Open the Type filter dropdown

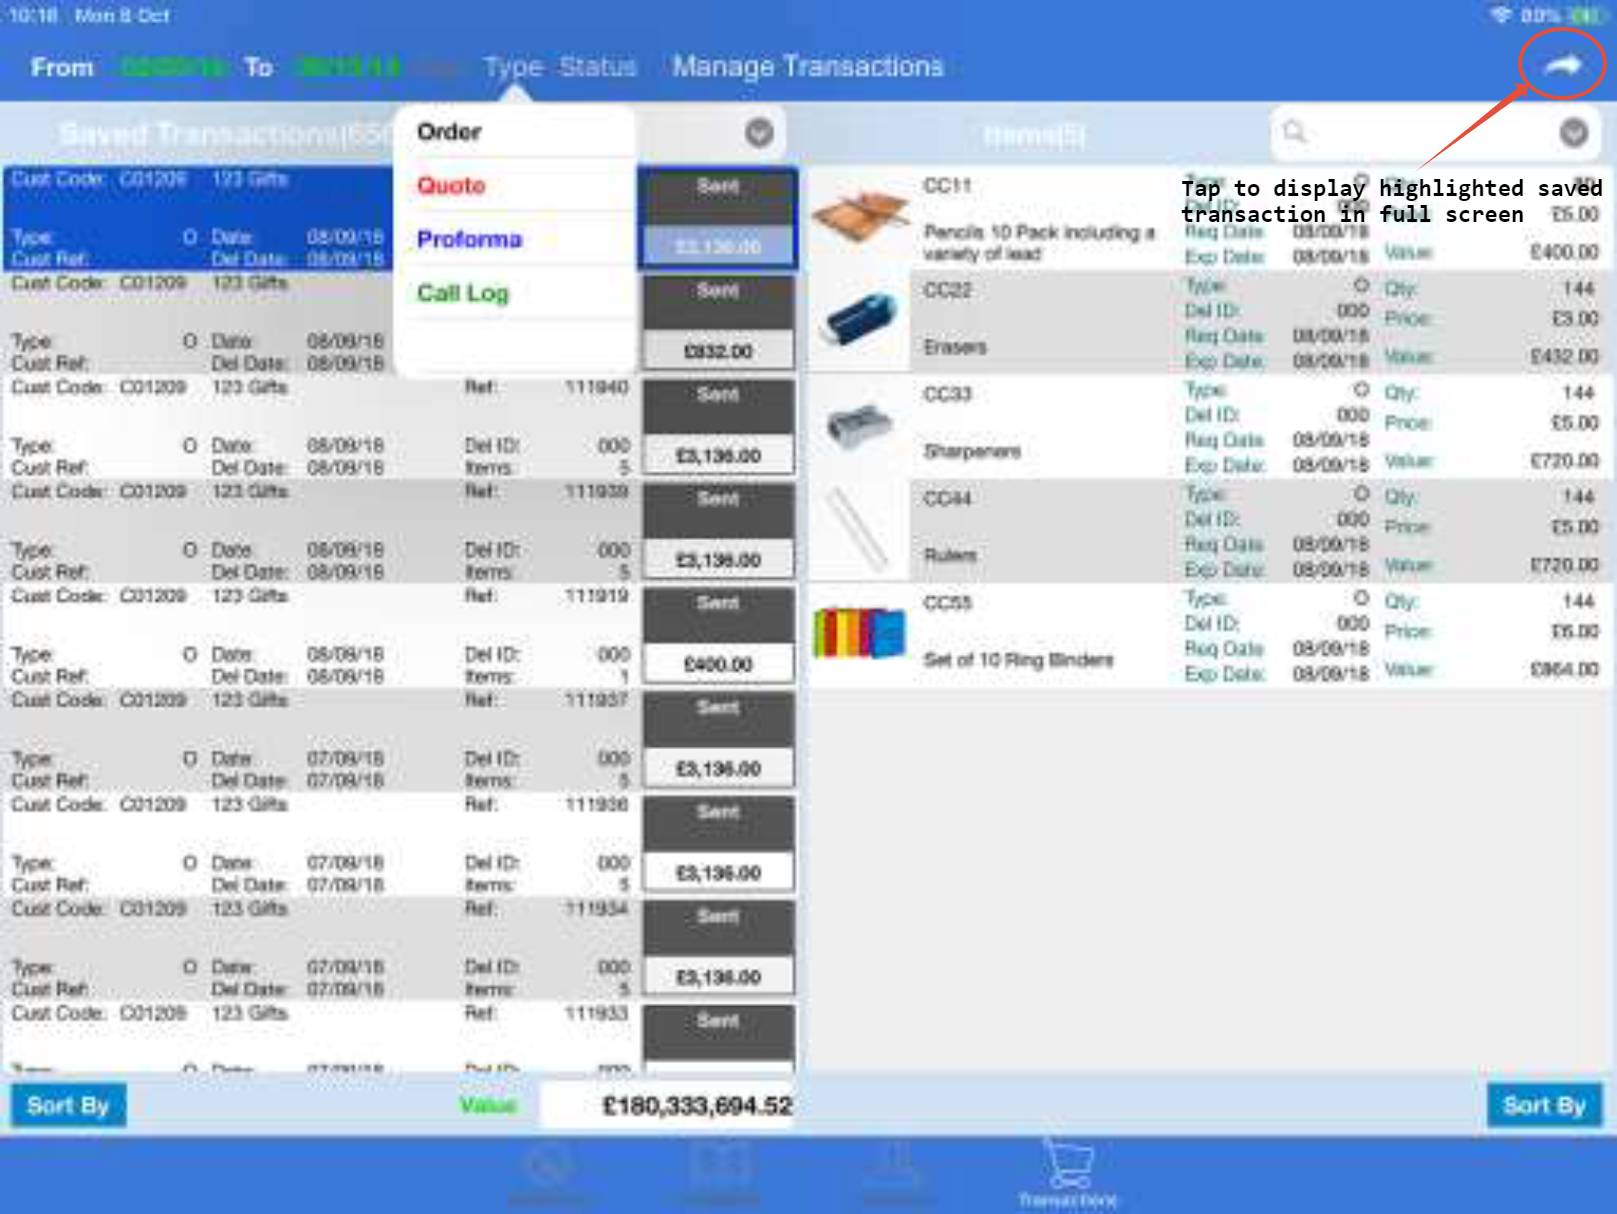pos(512,67)
